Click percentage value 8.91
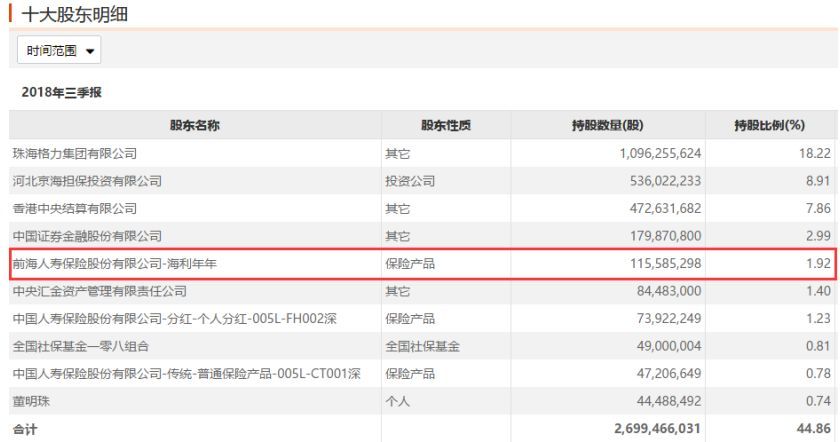Viewport: 840px width, 442px height. tap(819, 181)
